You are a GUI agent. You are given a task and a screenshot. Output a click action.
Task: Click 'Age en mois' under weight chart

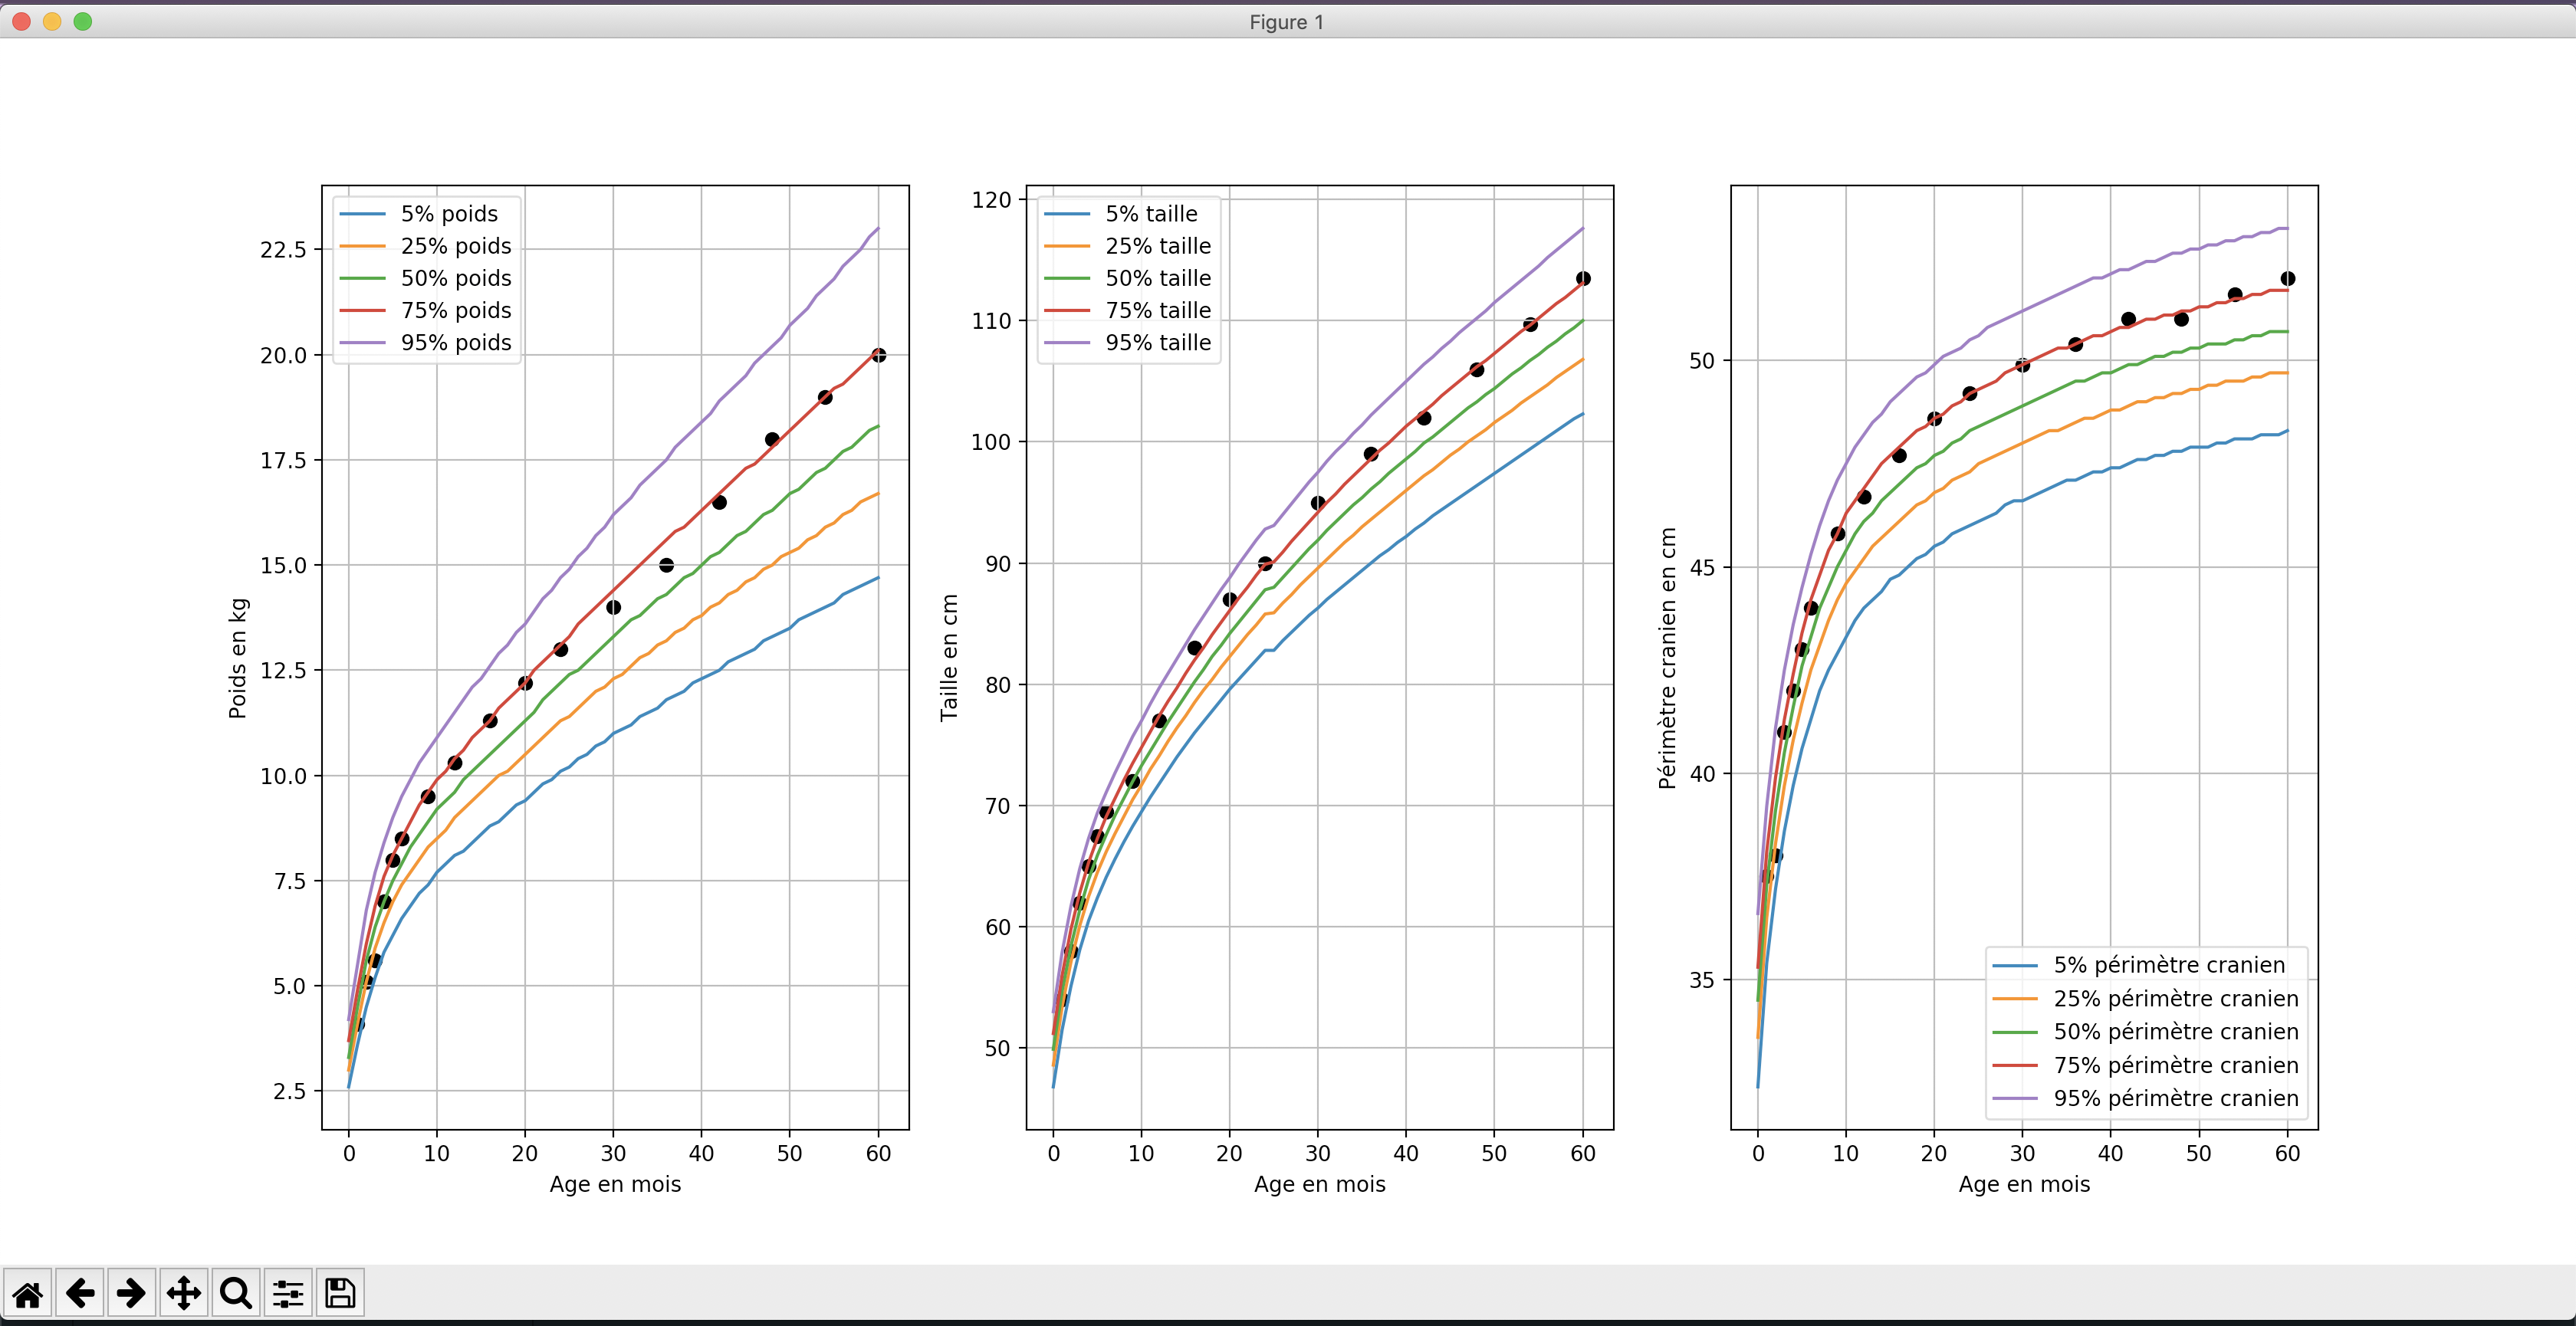[615, 1184]
